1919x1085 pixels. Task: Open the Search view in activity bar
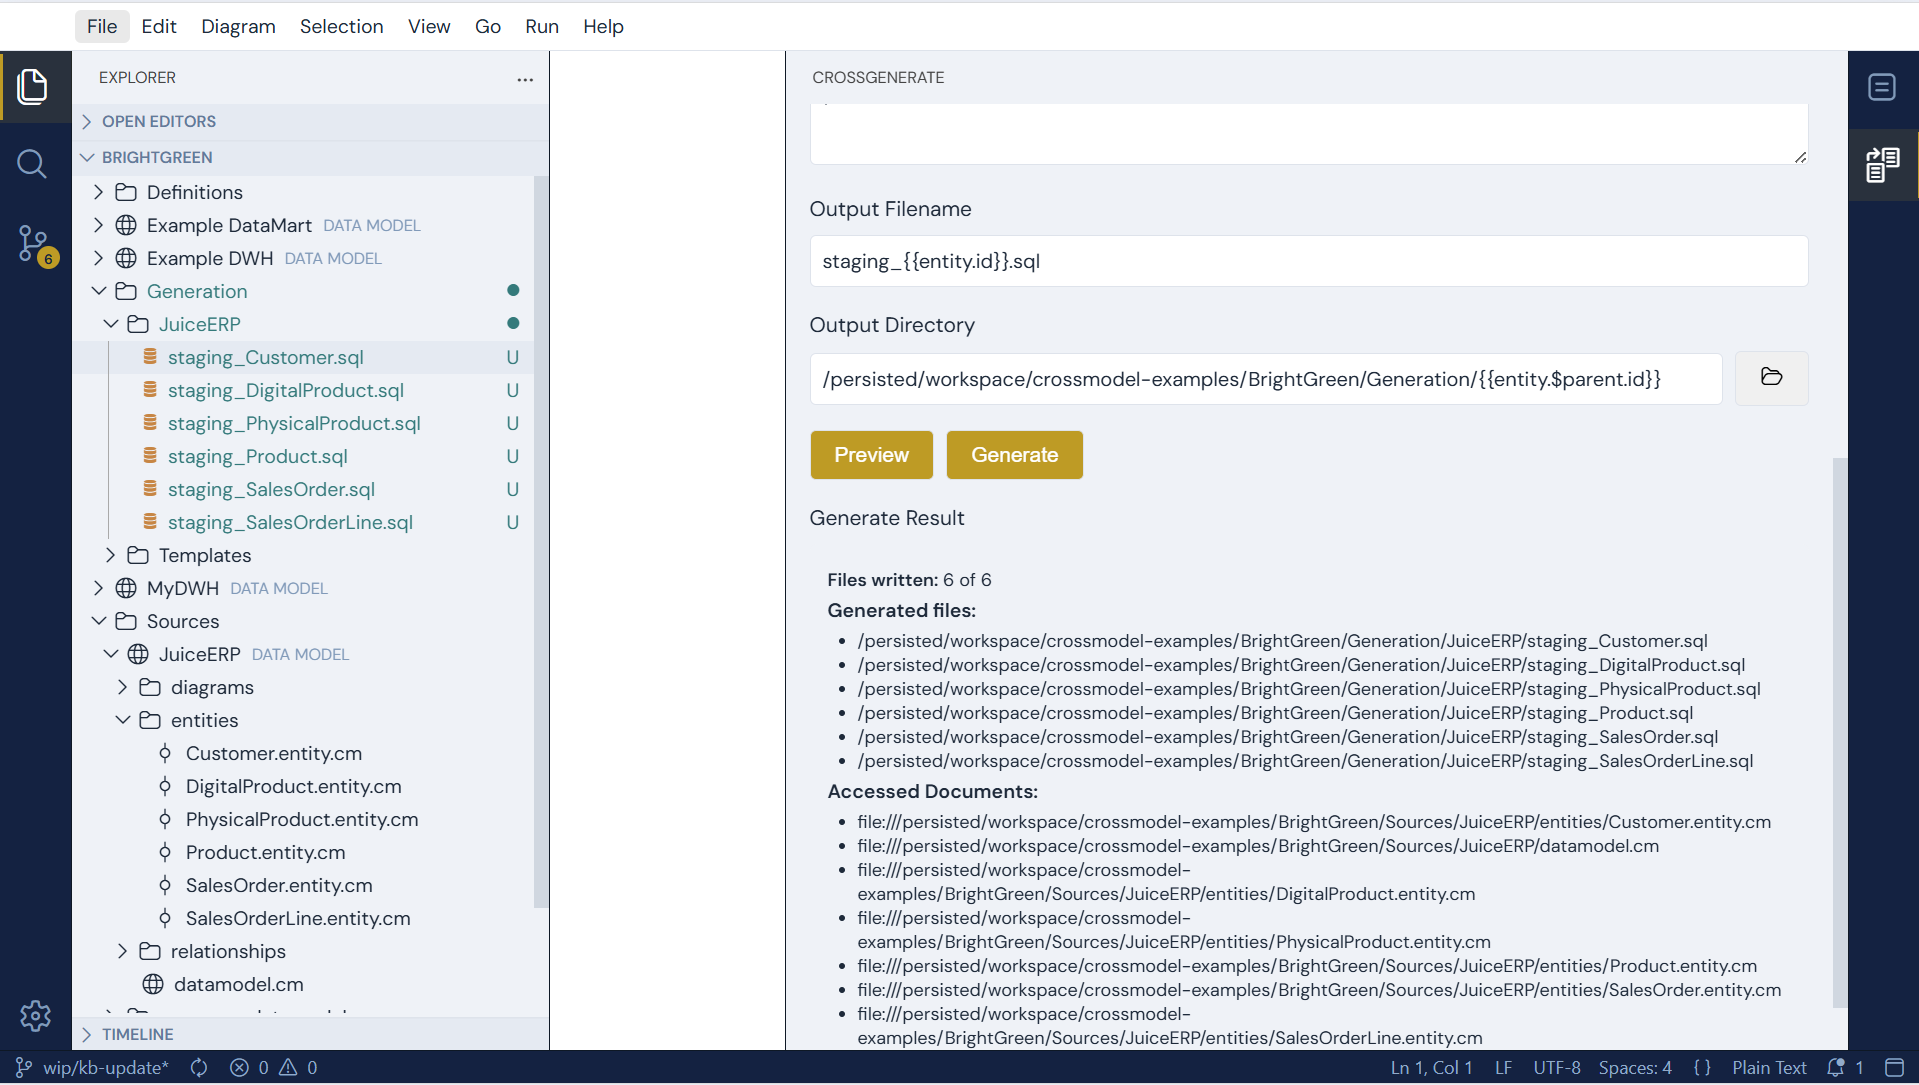click(x=33, y=164)
